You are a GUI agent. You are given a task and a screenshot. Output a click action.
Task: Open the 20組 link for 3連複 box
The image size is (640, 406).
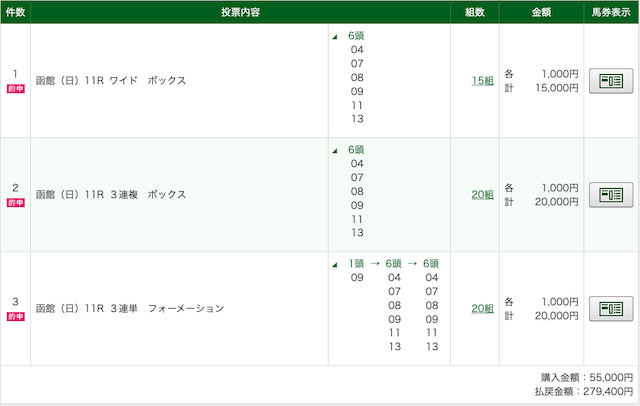pyautogui.click(x=482, y=195)
